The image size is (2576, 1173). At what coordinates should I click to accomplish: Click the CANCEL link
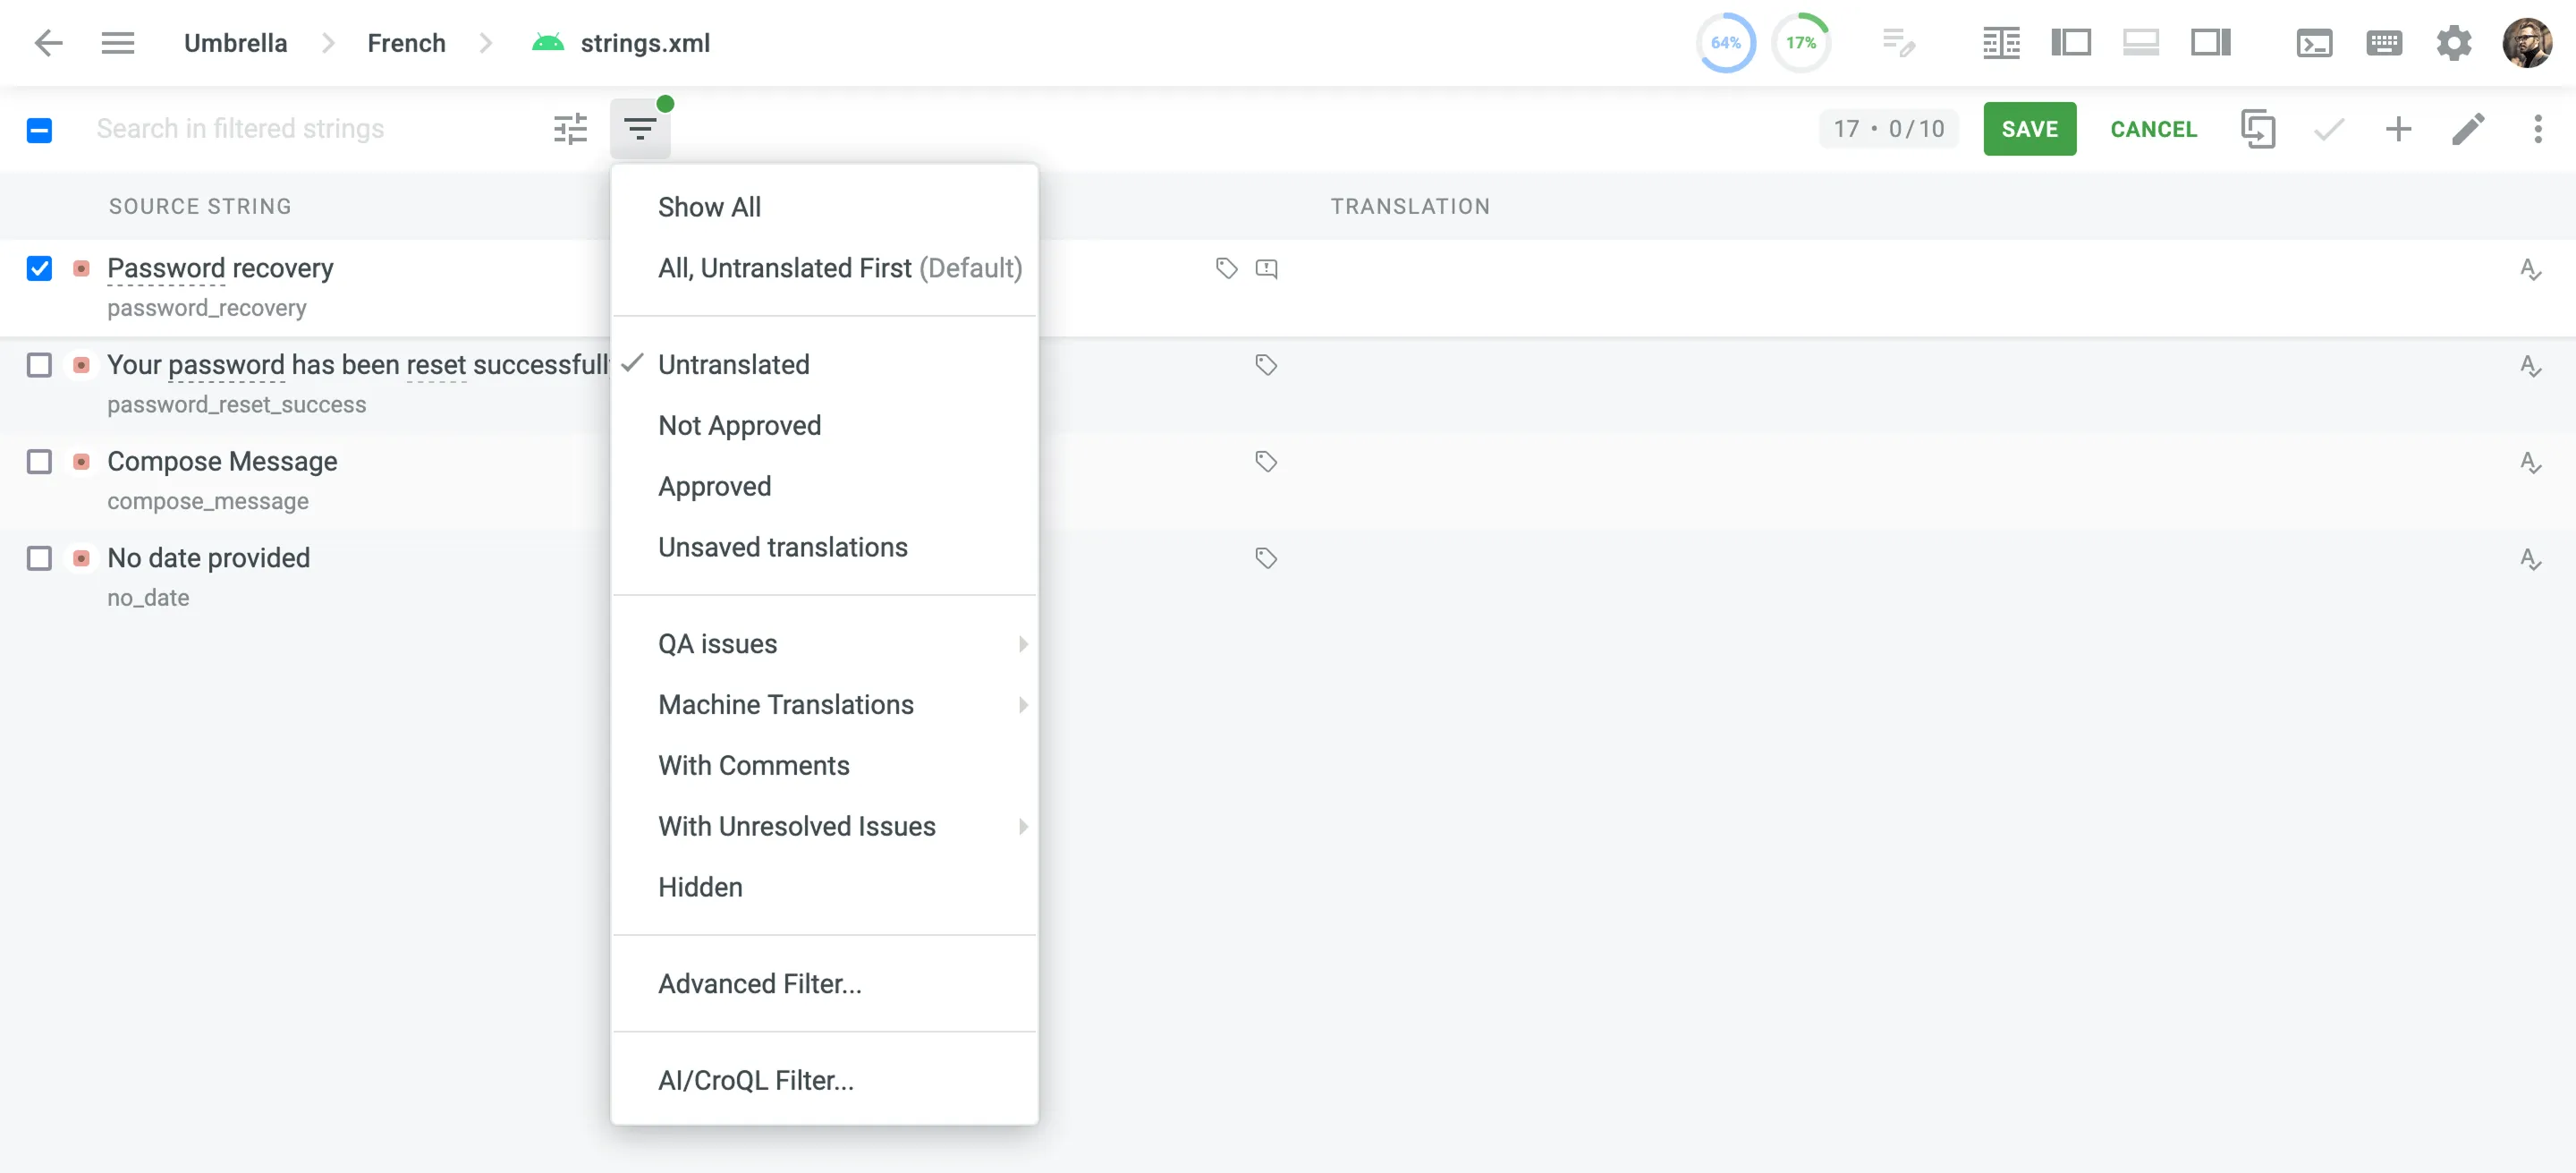[2154, 128]
